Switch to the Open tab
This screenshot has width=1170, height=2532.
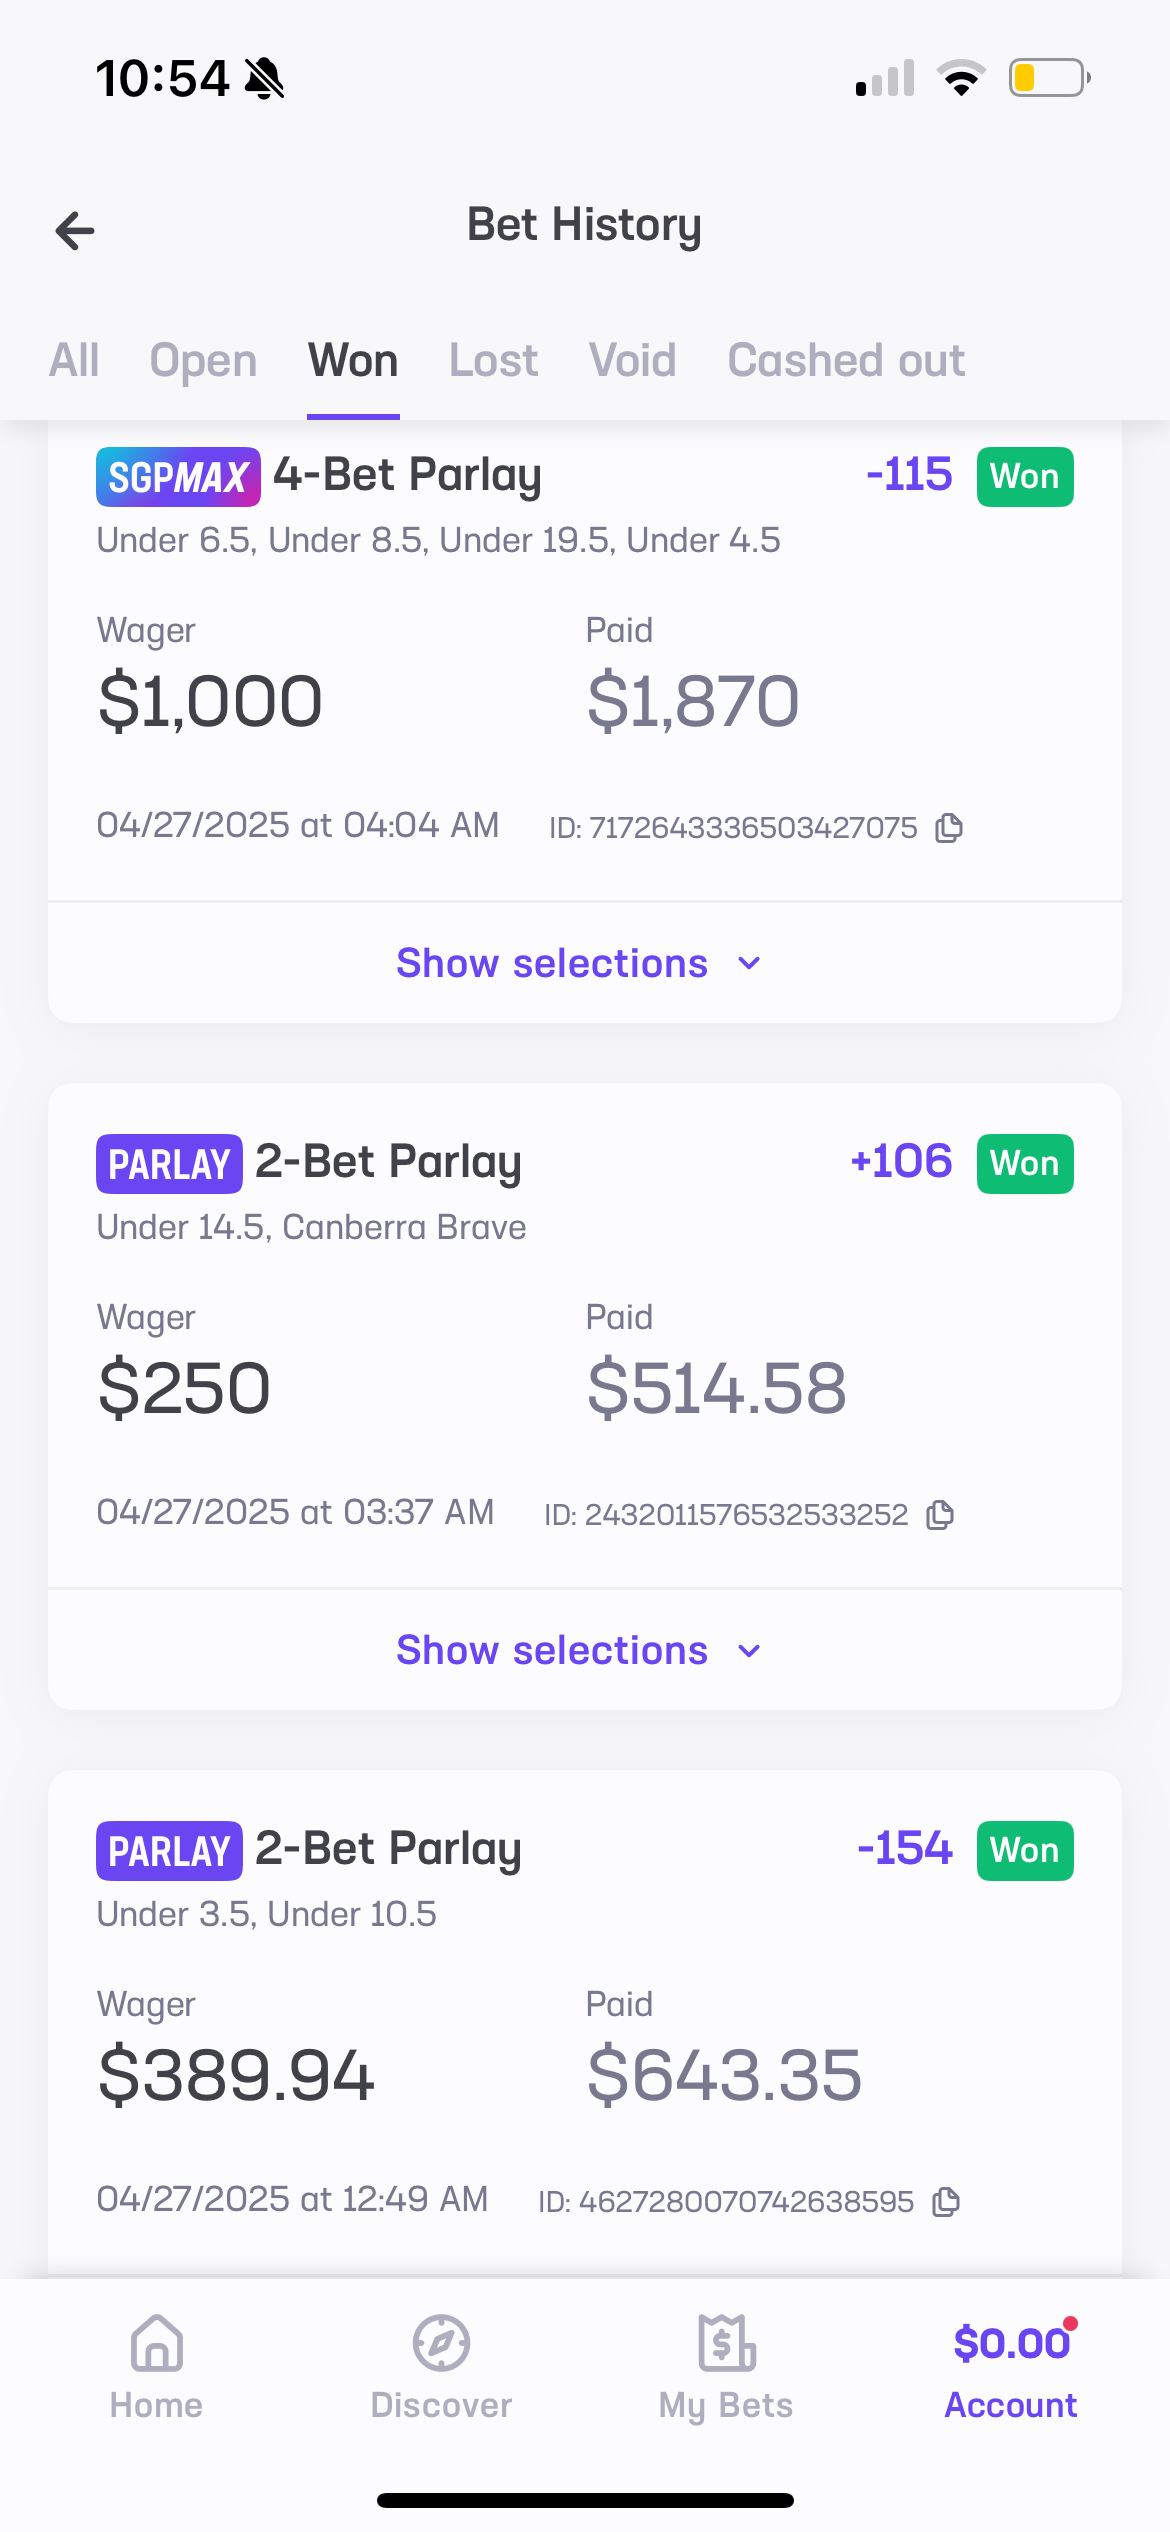click(203, 361)
